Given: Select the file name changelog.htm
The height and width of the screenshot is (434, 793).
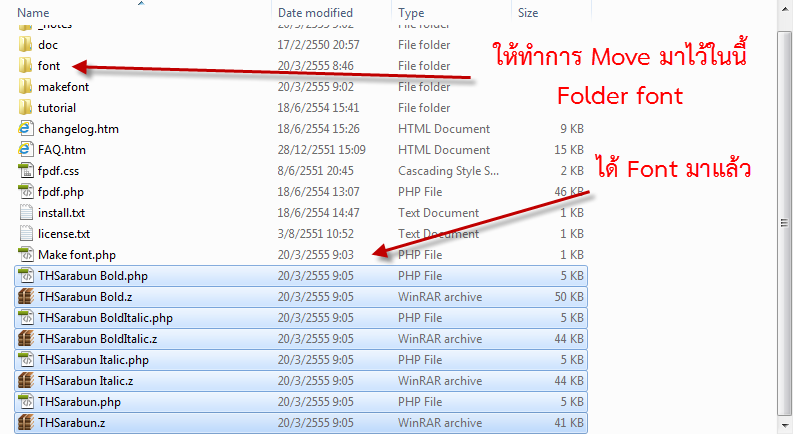Looking at the screenshot, I should pos(78,129).
